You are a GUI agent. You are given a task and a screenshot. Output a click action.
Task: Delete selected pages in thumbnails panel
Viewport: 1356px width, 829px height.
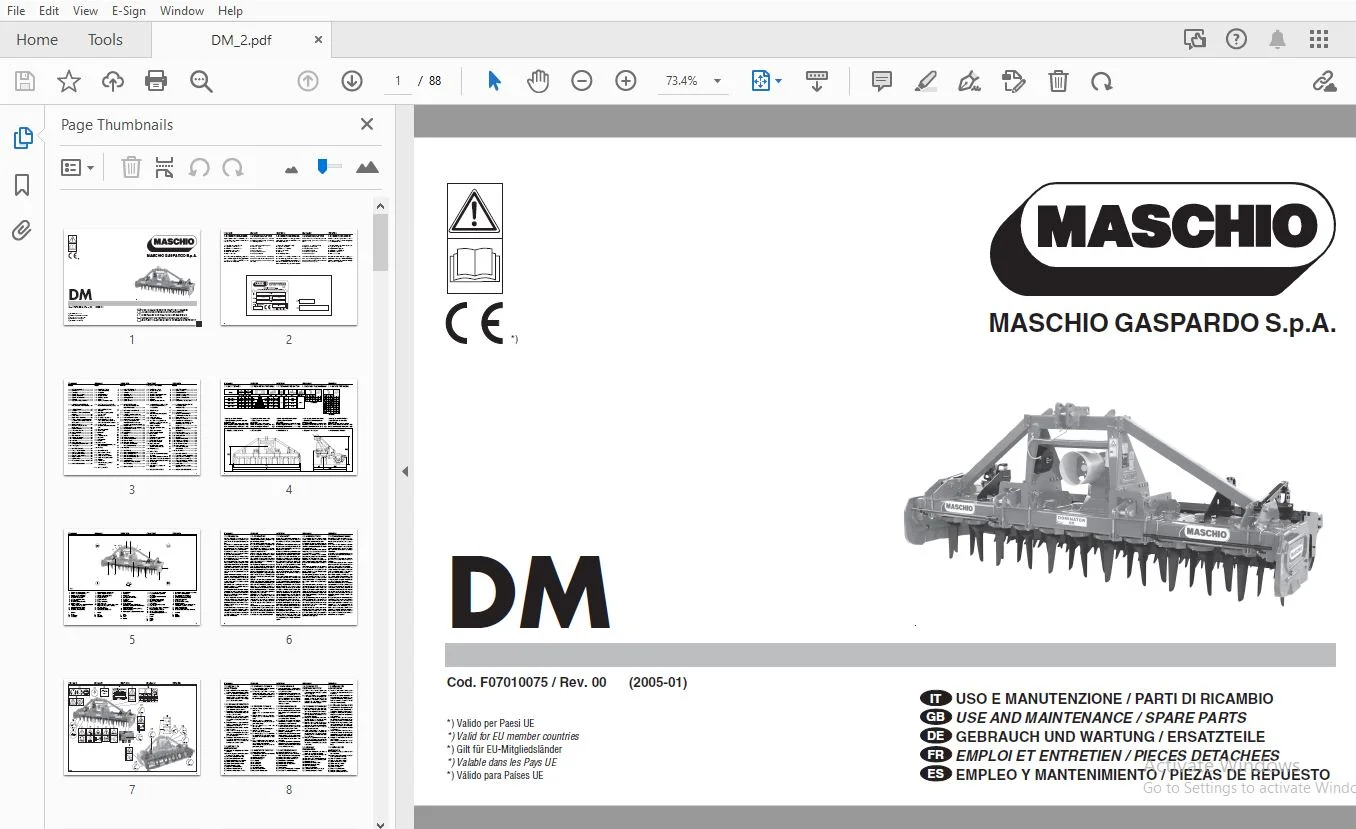coord(131,168)
